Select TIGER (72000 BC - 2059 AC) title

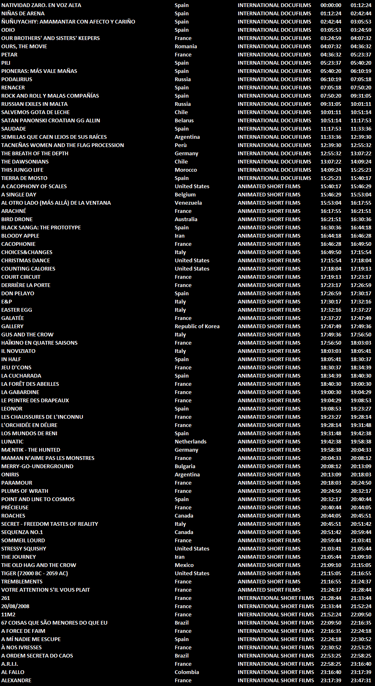(x=35, y=573)
